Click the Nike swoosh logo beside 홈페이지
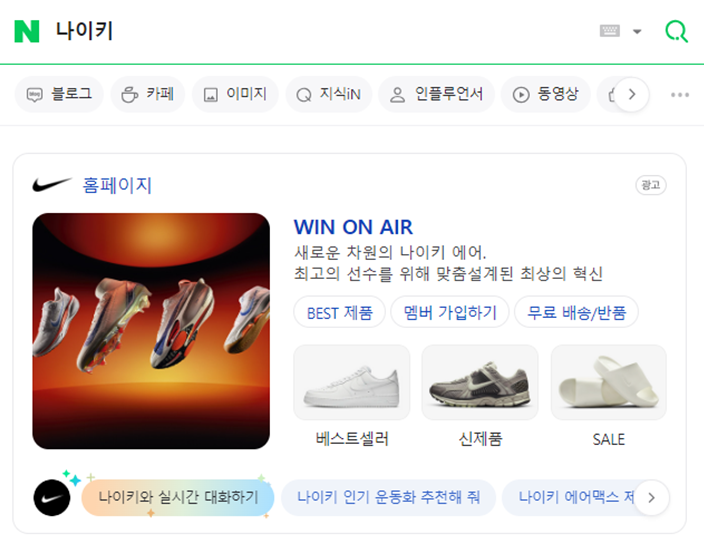 click(52, 184)
